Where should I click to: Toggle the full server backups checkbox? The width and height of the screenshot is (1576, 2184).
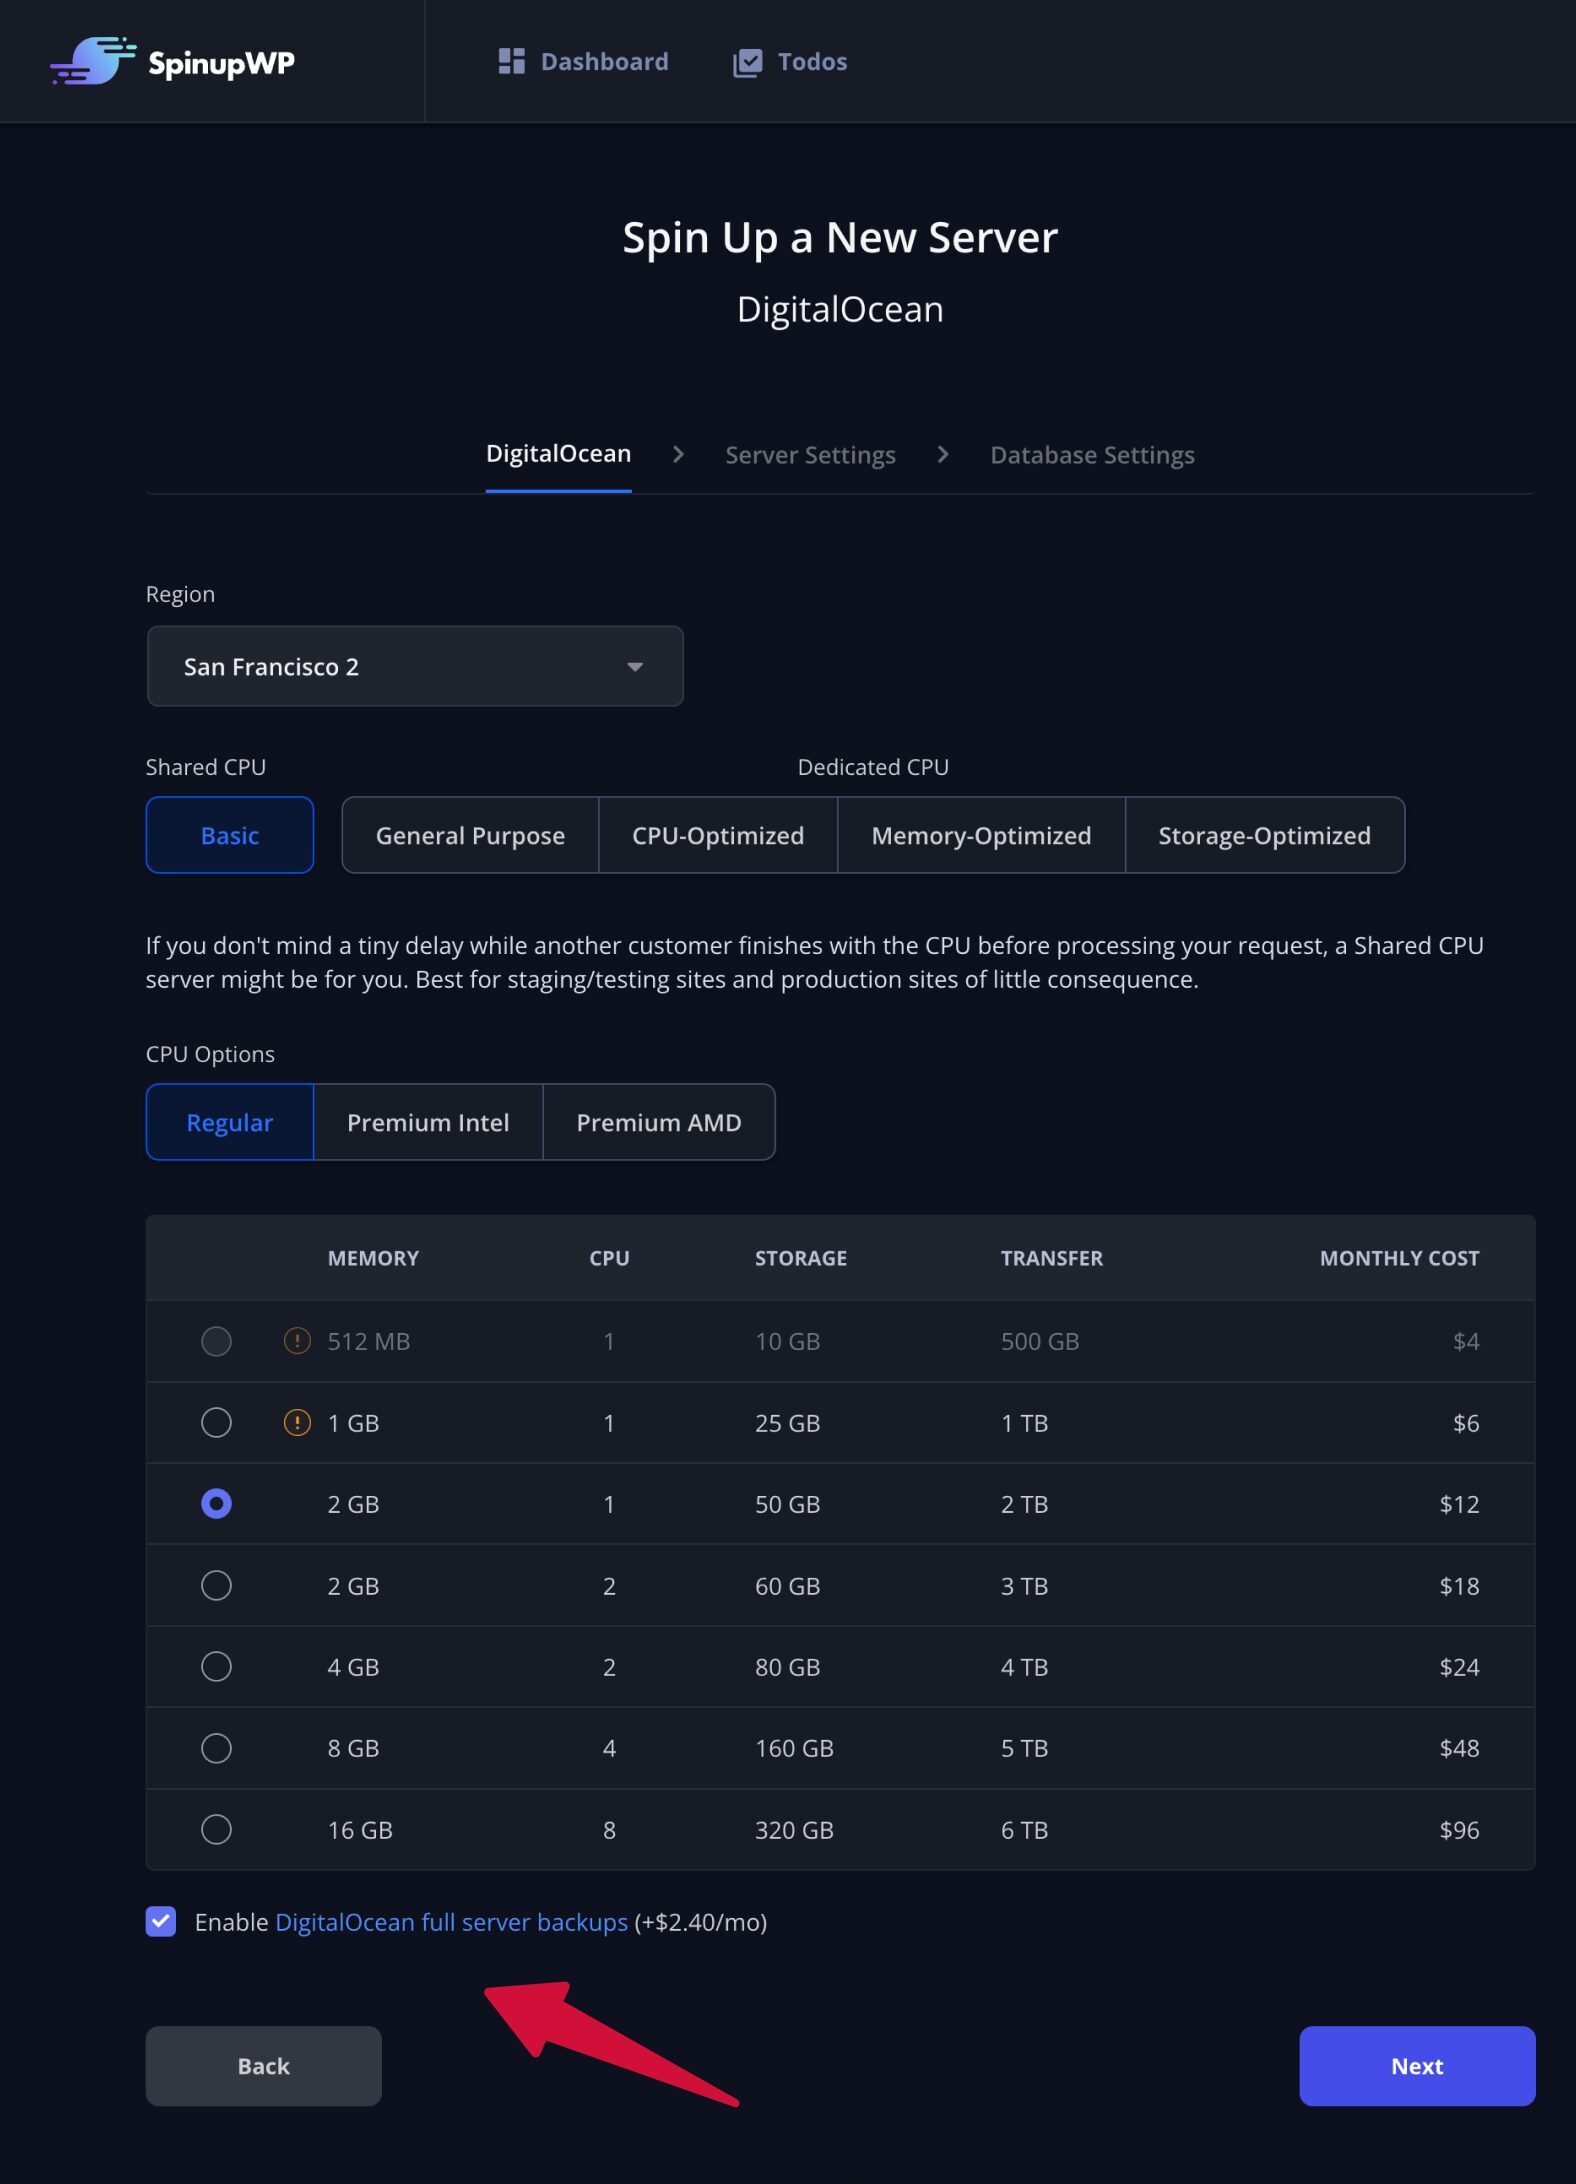161,1921
